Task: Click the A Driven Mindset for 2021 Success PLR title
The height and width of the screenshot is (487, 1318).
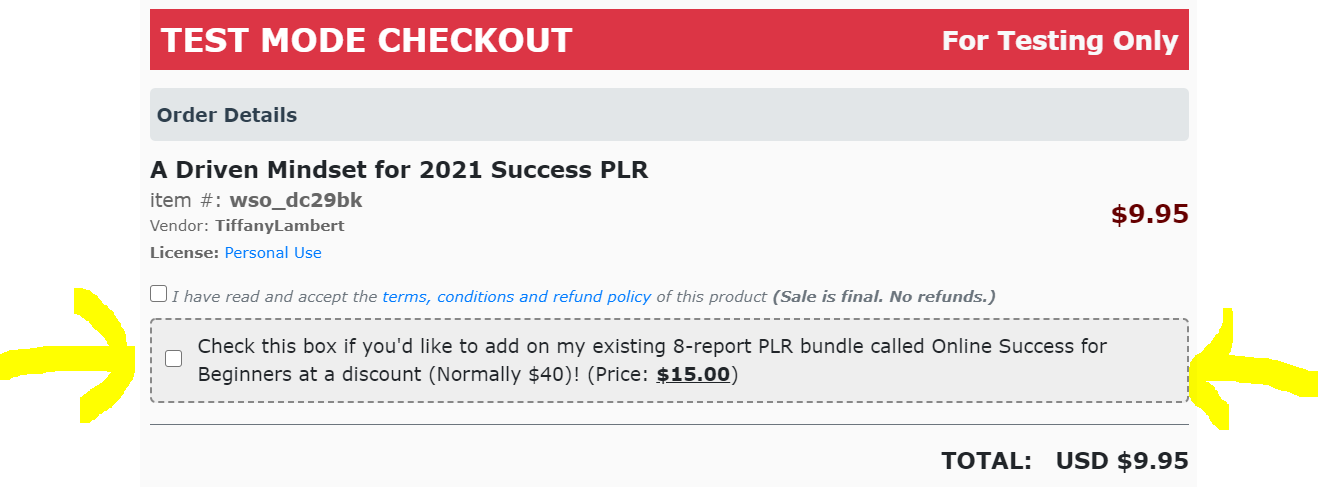Action: tap(399, 170)
